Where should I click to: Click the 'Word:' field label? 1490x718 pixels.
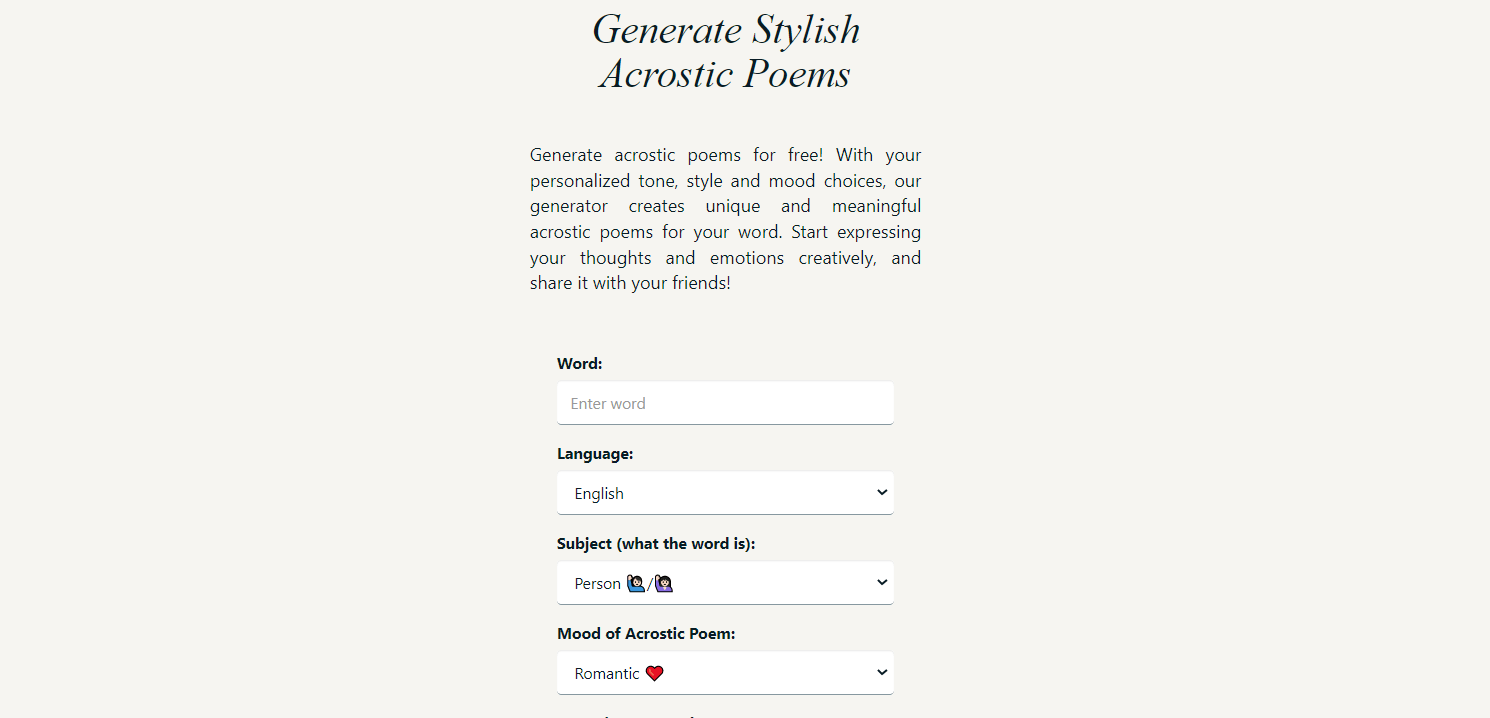[x=580, y=364]
